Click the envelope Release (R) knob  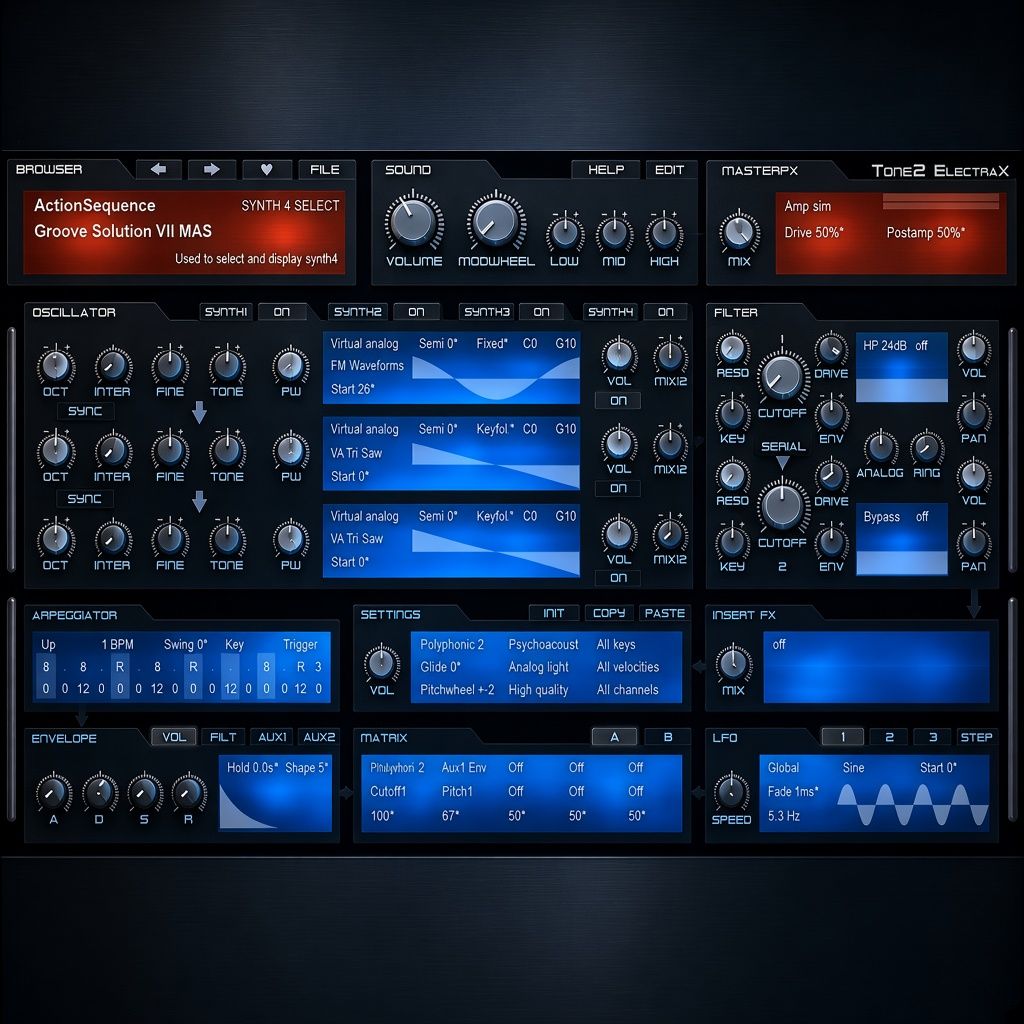[x=188, y=792]
